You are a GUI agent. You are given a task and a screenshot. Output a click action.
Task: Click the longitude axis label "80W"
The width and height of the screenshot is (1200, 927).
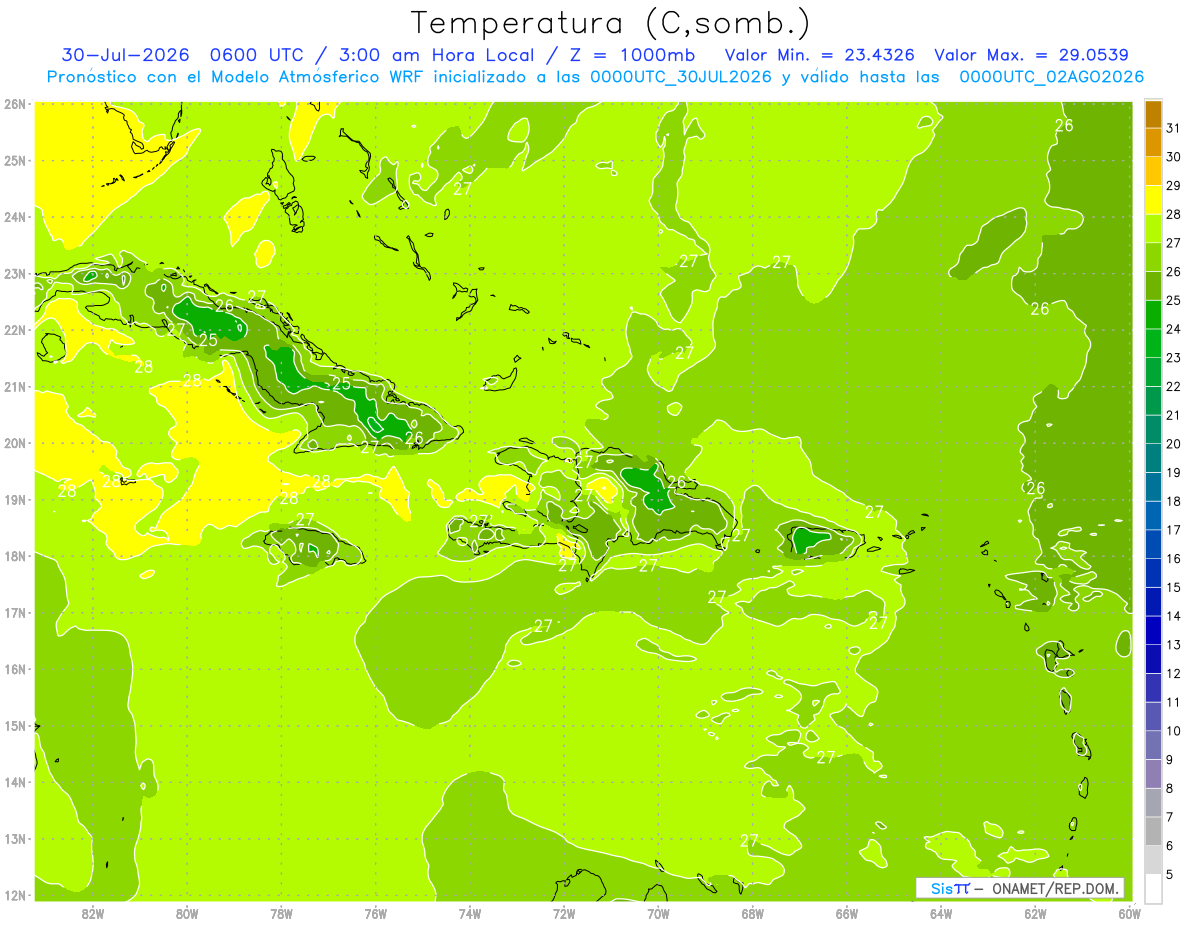pos(187,913)
